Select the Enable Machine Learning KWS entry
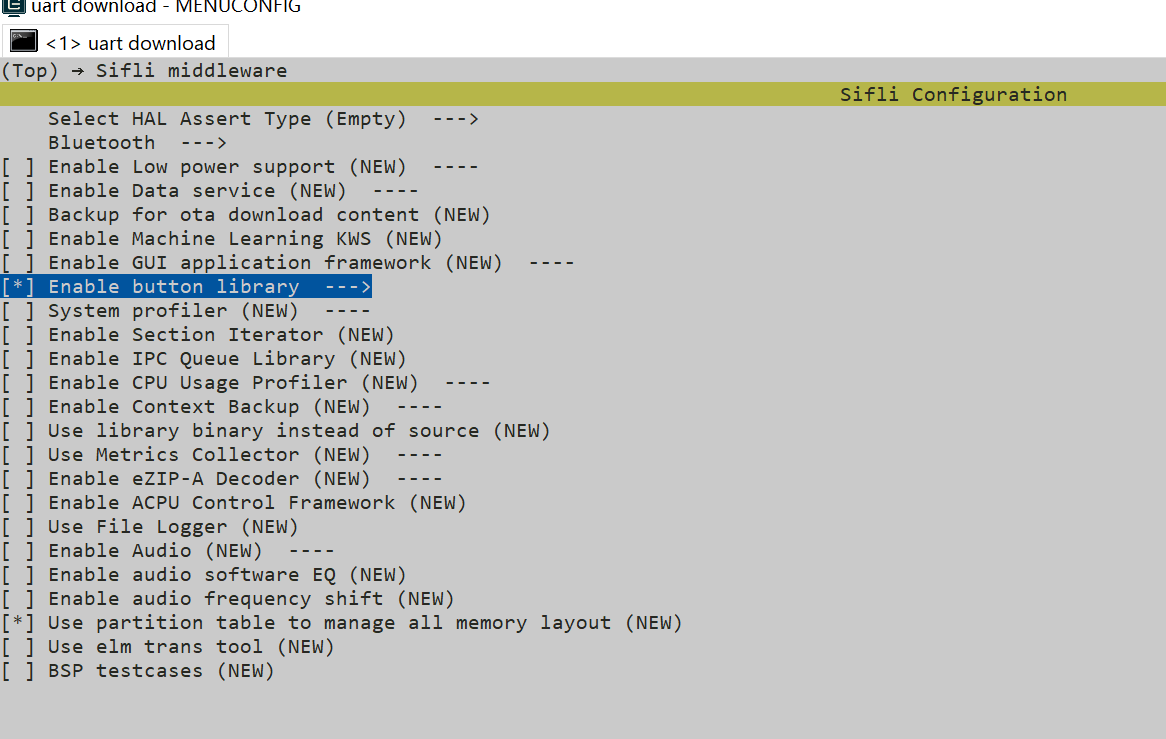Viewport: 1166px width, 739px height. [x=244, y=239]
